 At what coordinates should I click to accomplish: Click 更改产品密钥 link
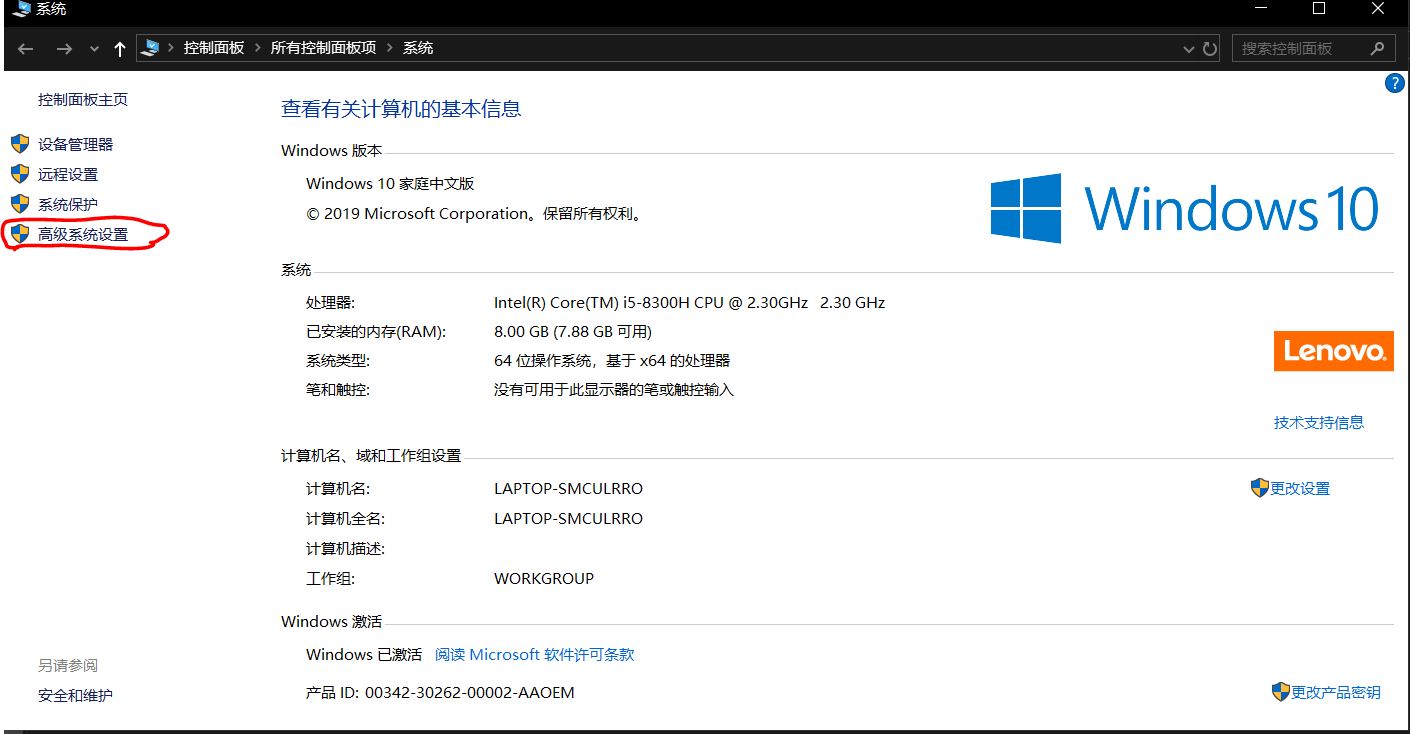(x=1336, y=692)
